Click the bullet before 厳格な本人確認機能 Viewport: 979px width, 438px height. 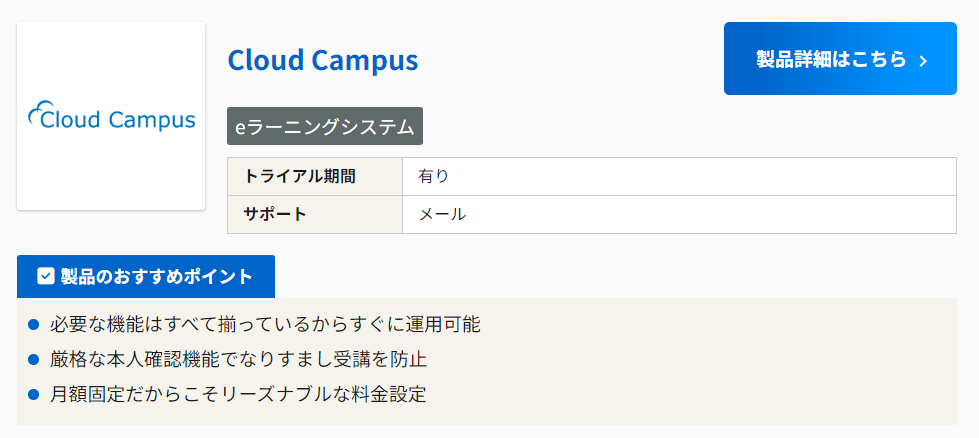33,359
